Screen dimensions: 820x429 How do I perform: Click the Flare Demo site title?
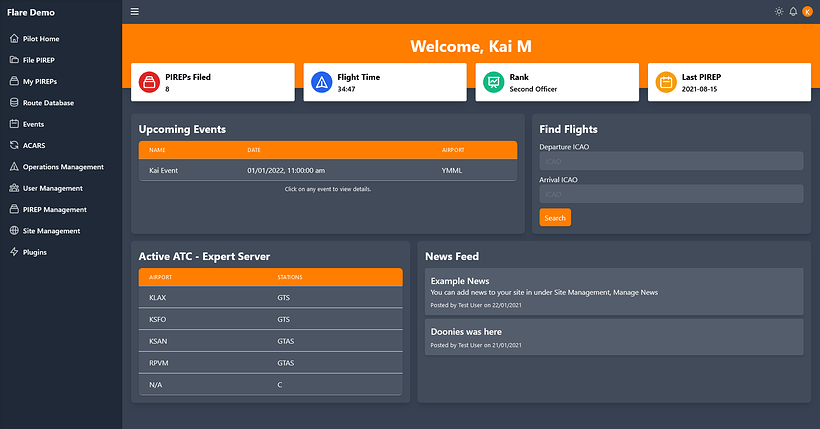pyautogui.click(x=31, y=13)
